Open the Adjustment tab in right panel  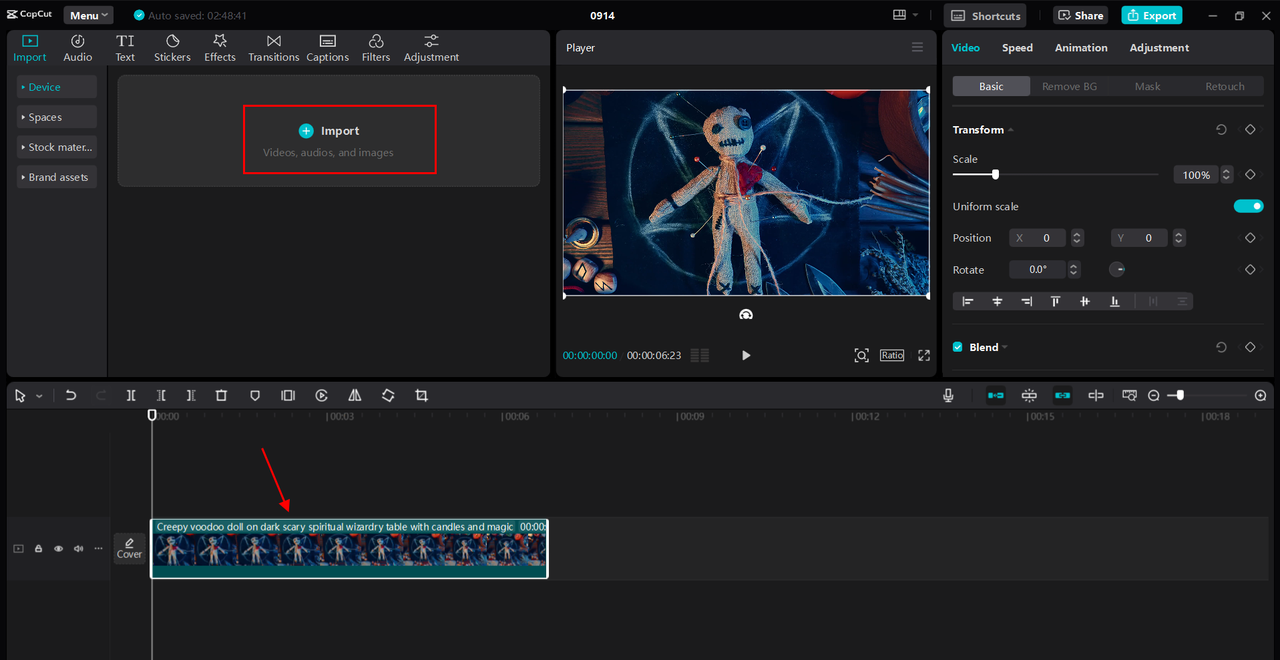coord(1159,48)
